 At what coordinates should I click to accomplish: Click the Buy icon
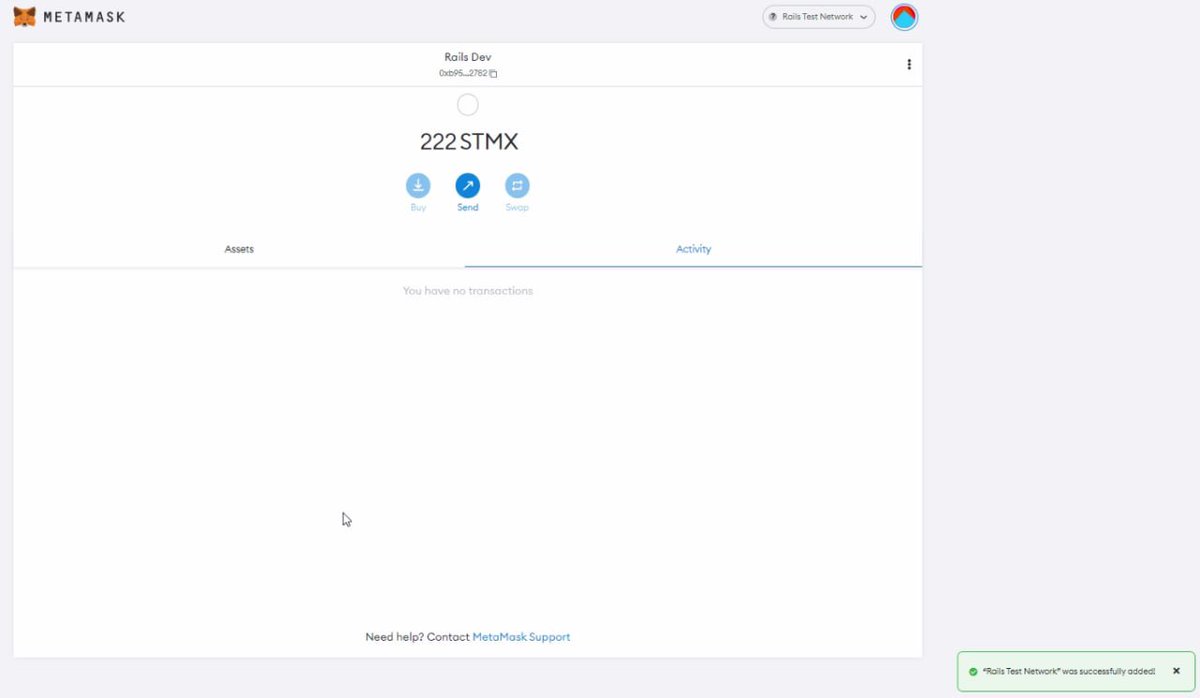coord(417,185)
